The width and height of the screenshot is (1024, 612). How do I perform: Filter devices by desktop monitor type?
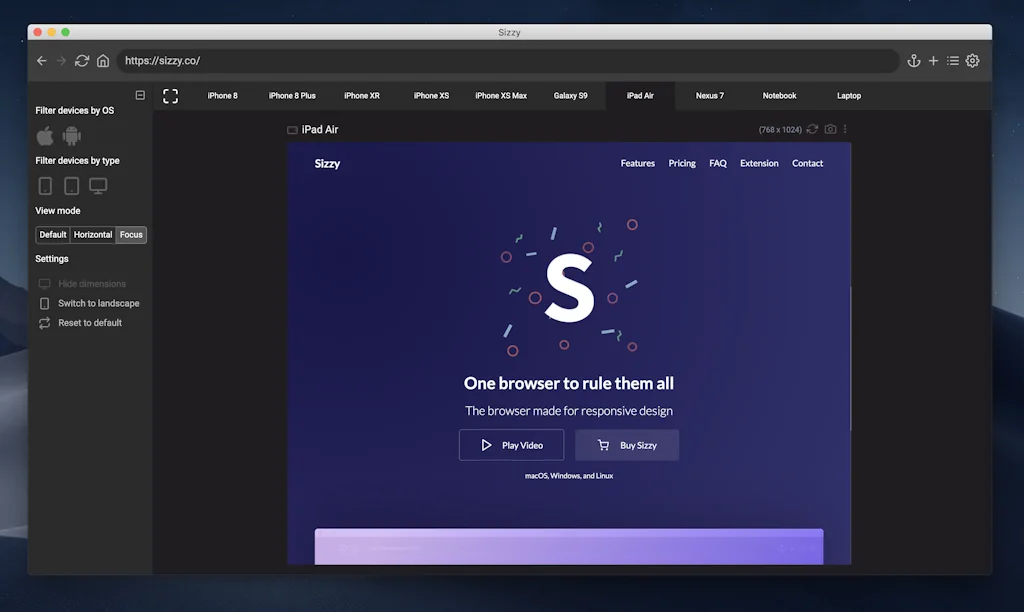click(x=98, y=186)
